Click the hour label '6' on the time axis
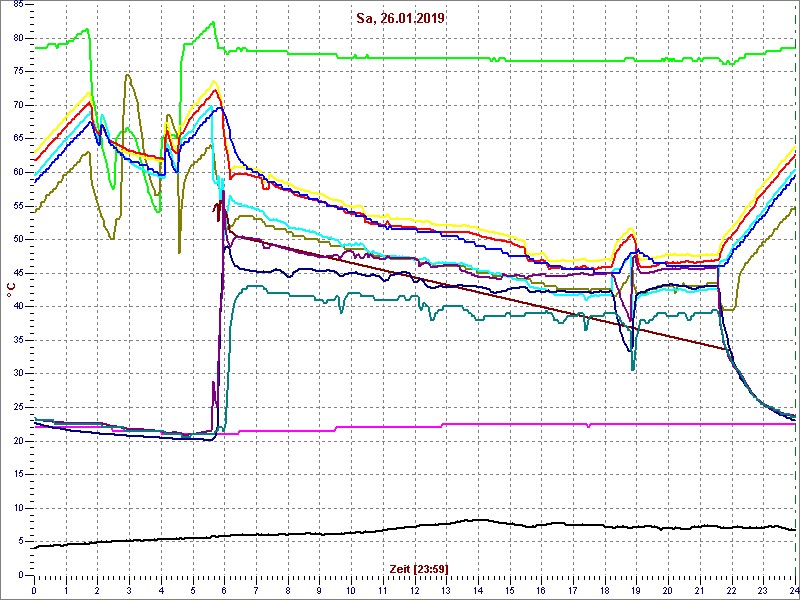 (x=224, y=590)
